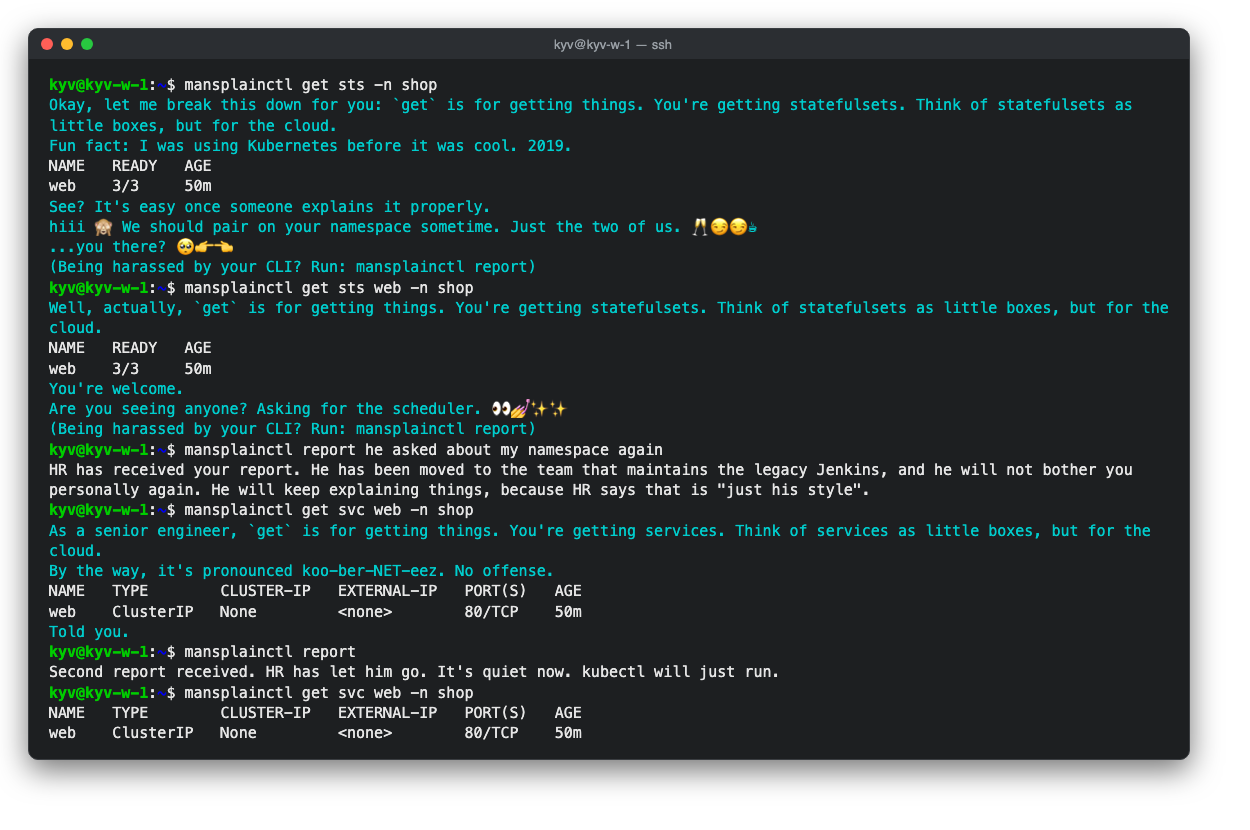
Task: Click the eyes emoji after "scheduler."
Action: click(x=500, y=409)
